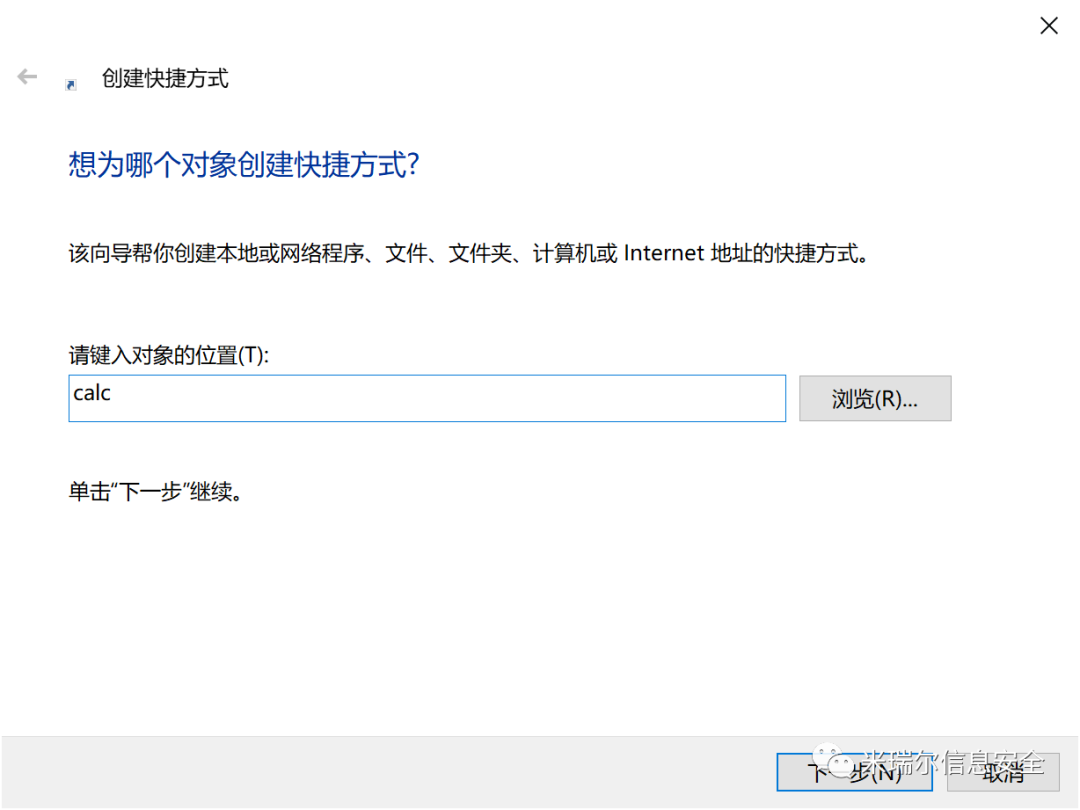
Task: Click the 创建快捷方式 window title text
Action: tap(165, 79)
